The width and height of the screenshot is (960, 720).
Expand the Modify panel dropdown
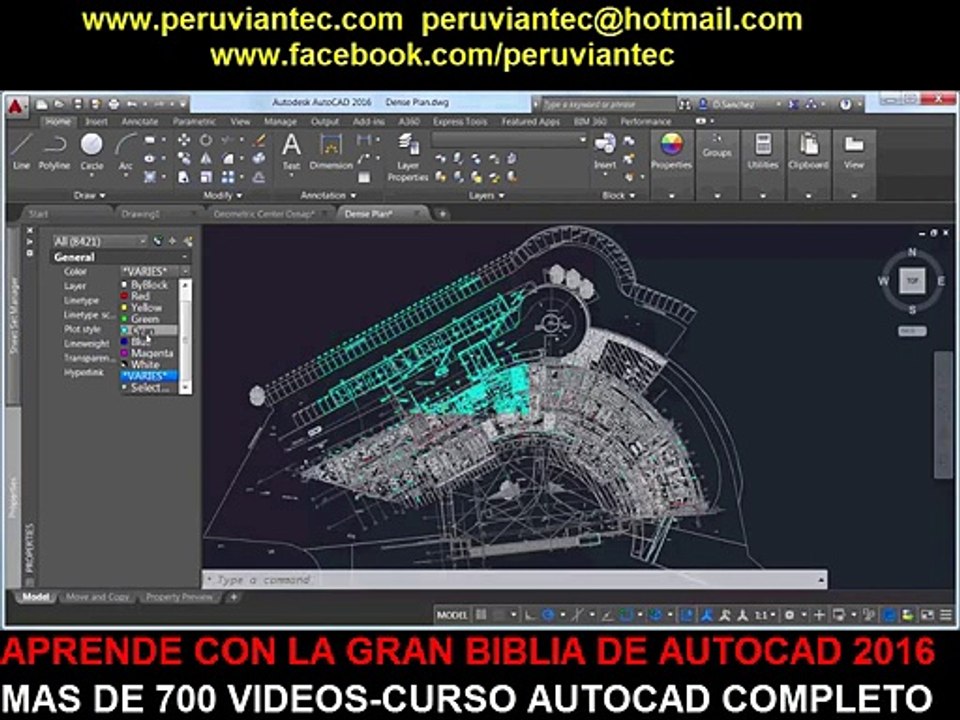click(x=222, y=195)
